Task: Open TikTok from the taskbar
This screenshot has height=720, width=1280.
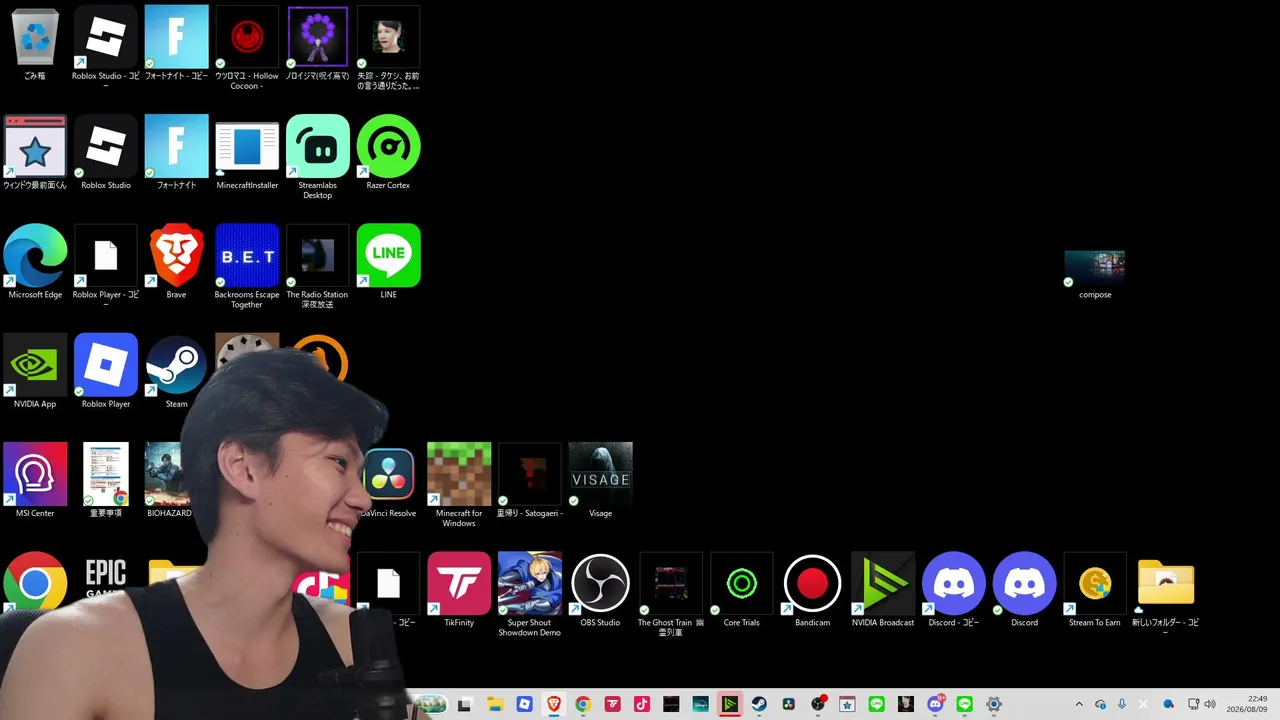Action: coord(642,704)
